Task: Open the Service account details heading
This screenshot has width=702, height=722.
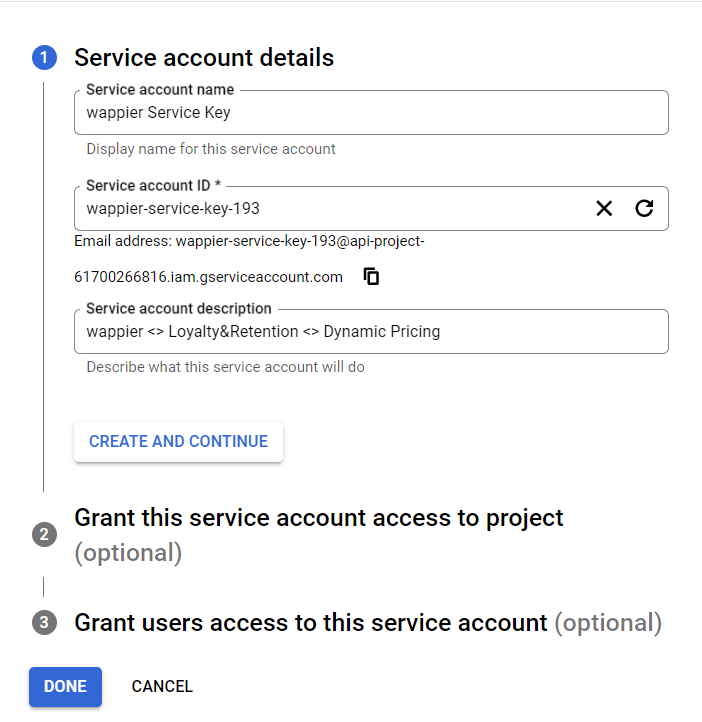Action: pyautogui.click(x=204, y=58)
